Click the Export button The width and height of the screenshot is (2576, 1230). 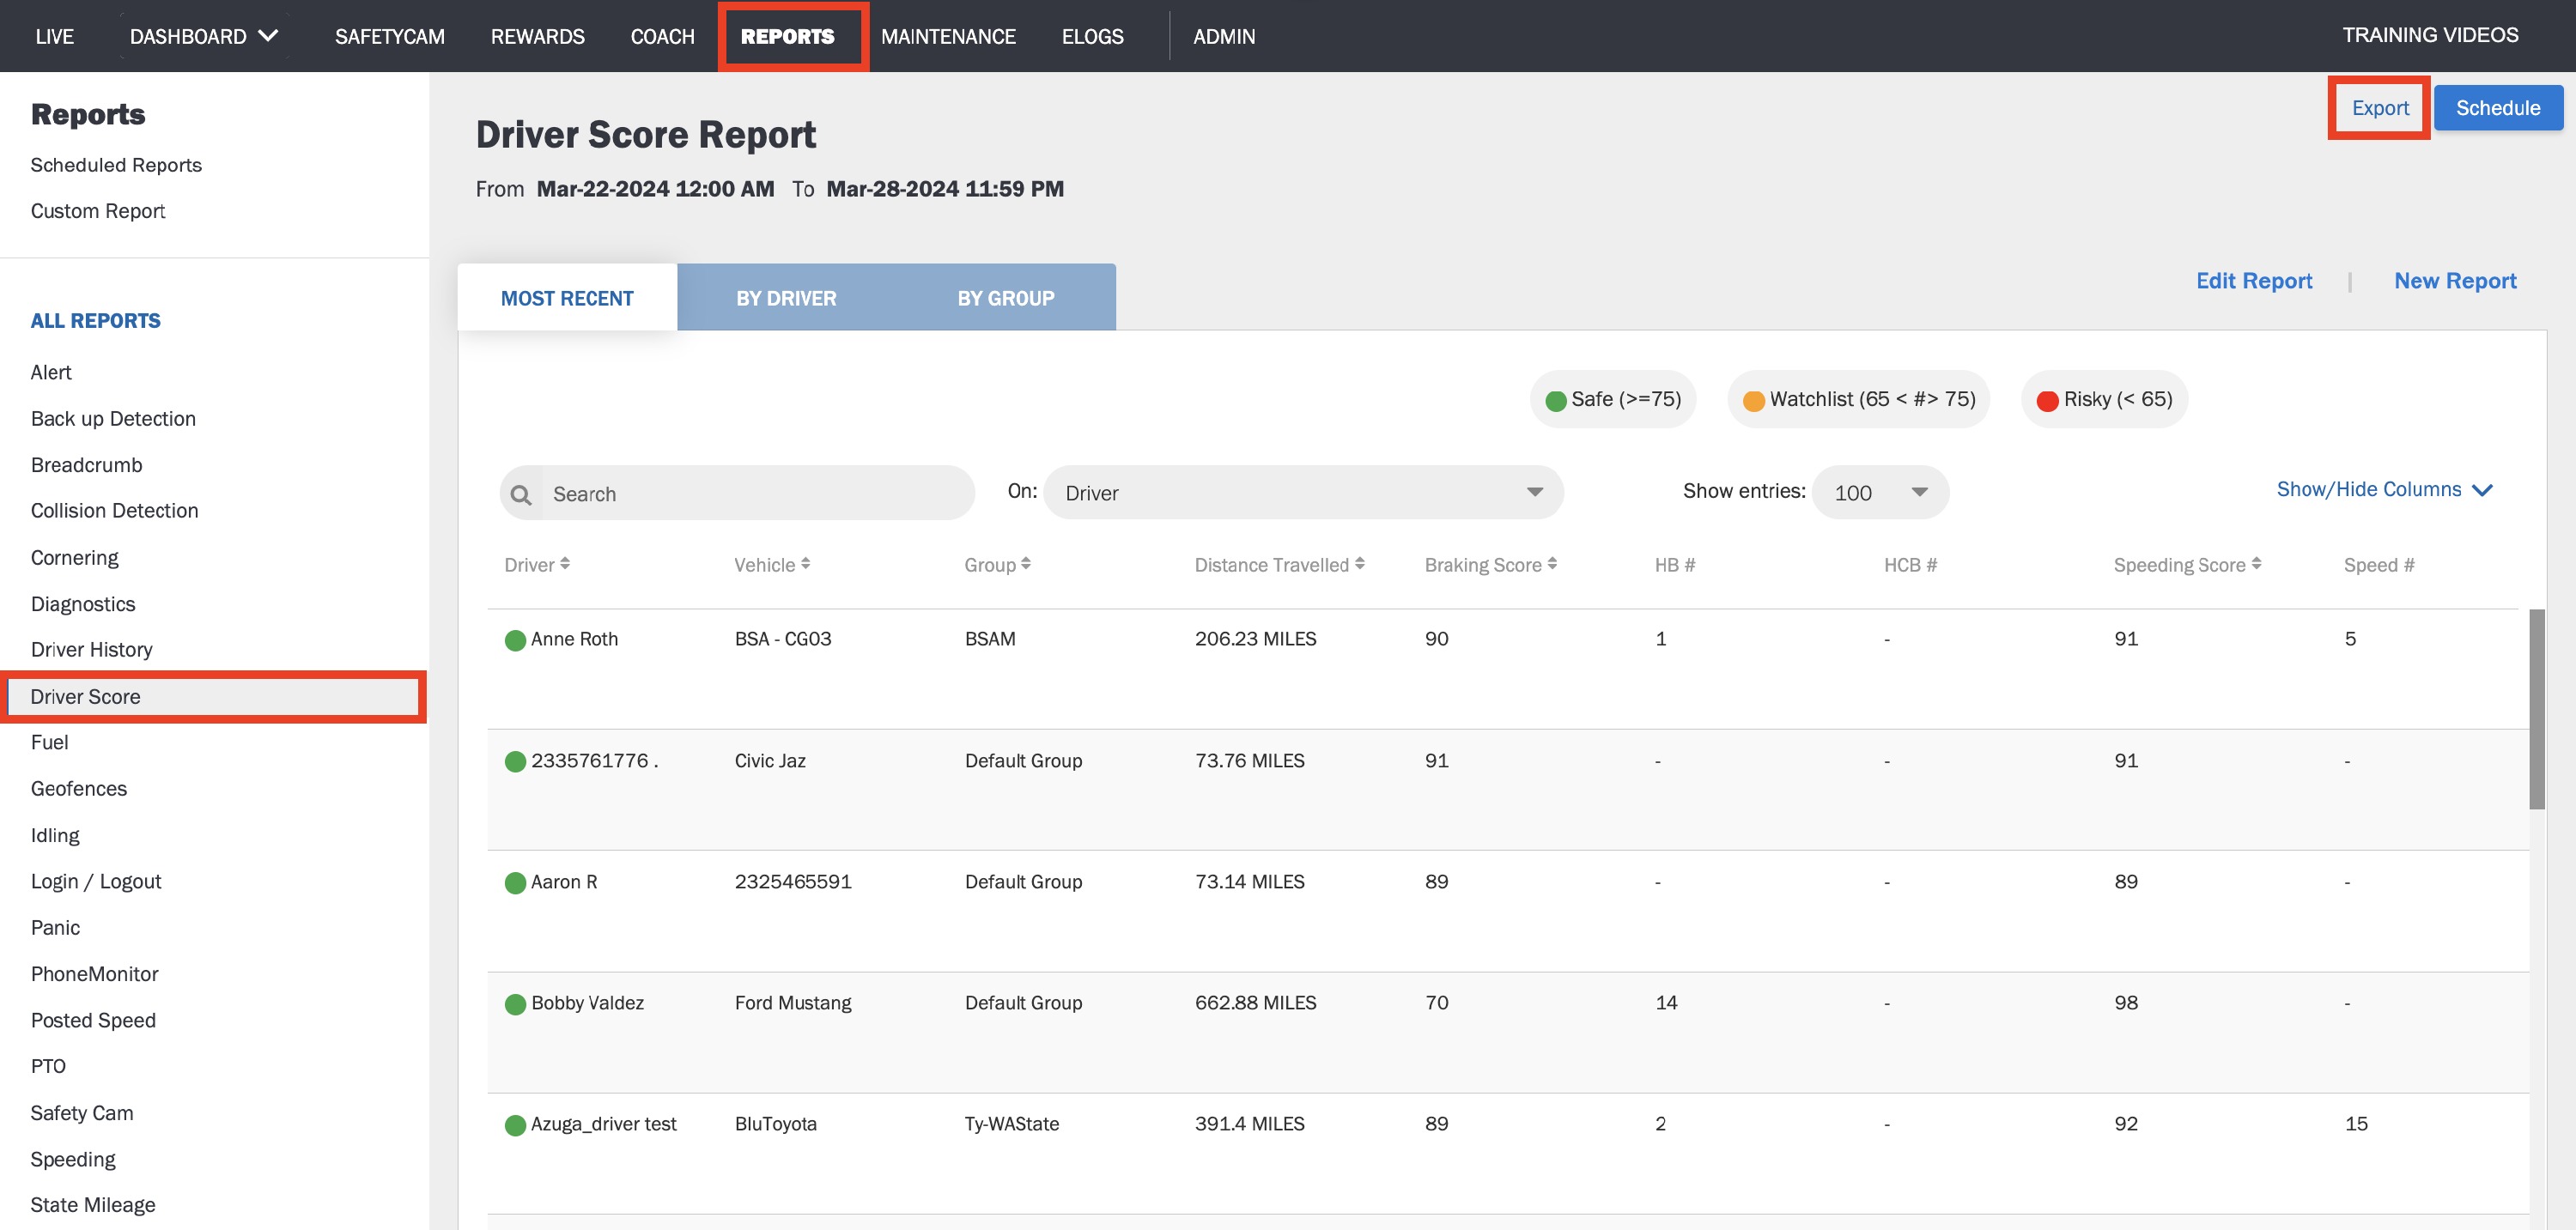pyautogui.click(x=2380, y=108)
